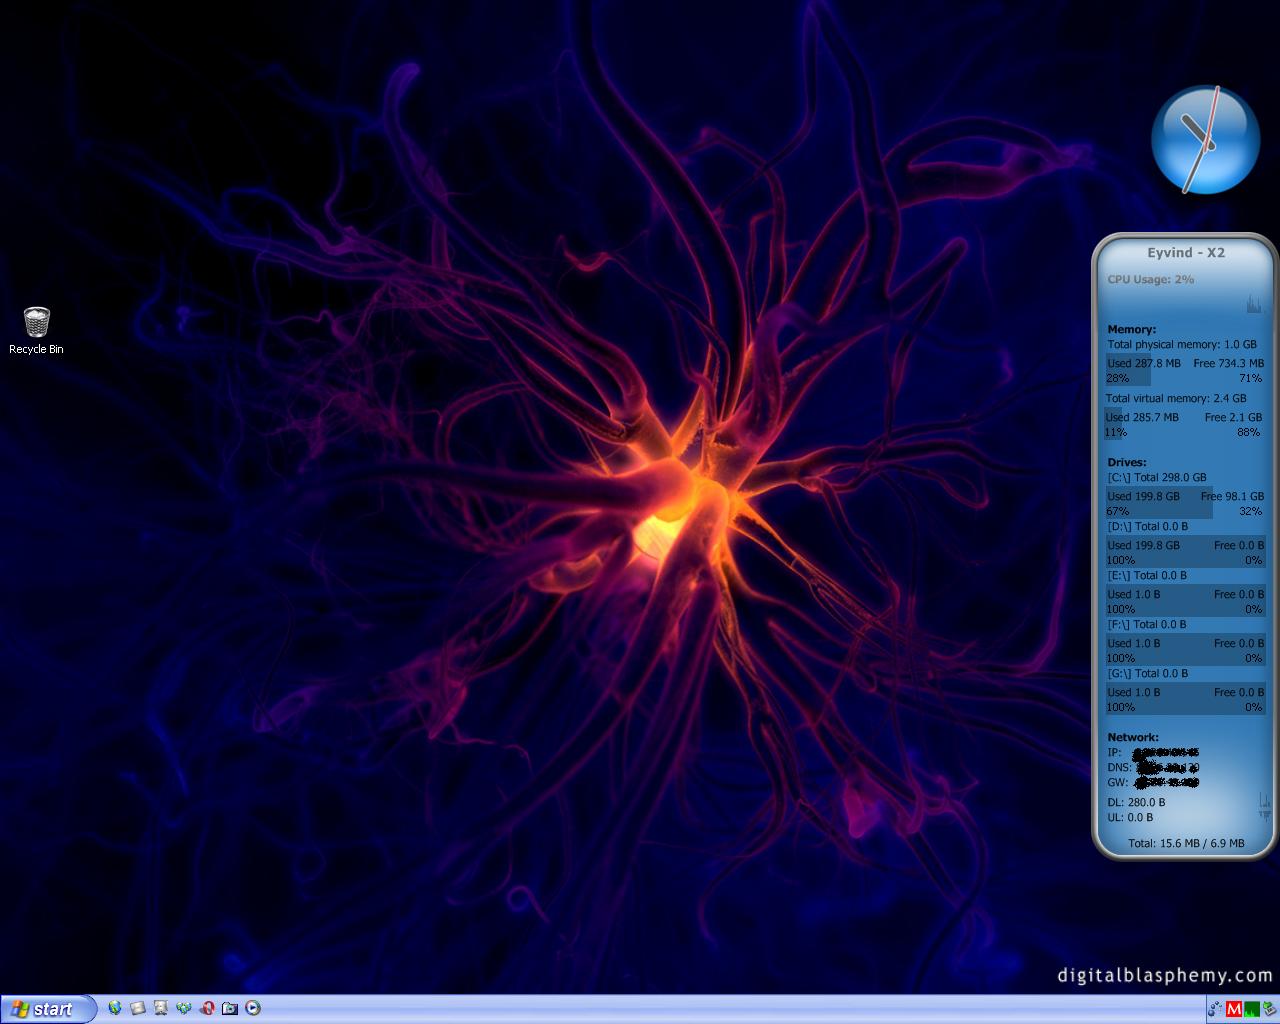Click the red M tray icon

point(1234,1009)
